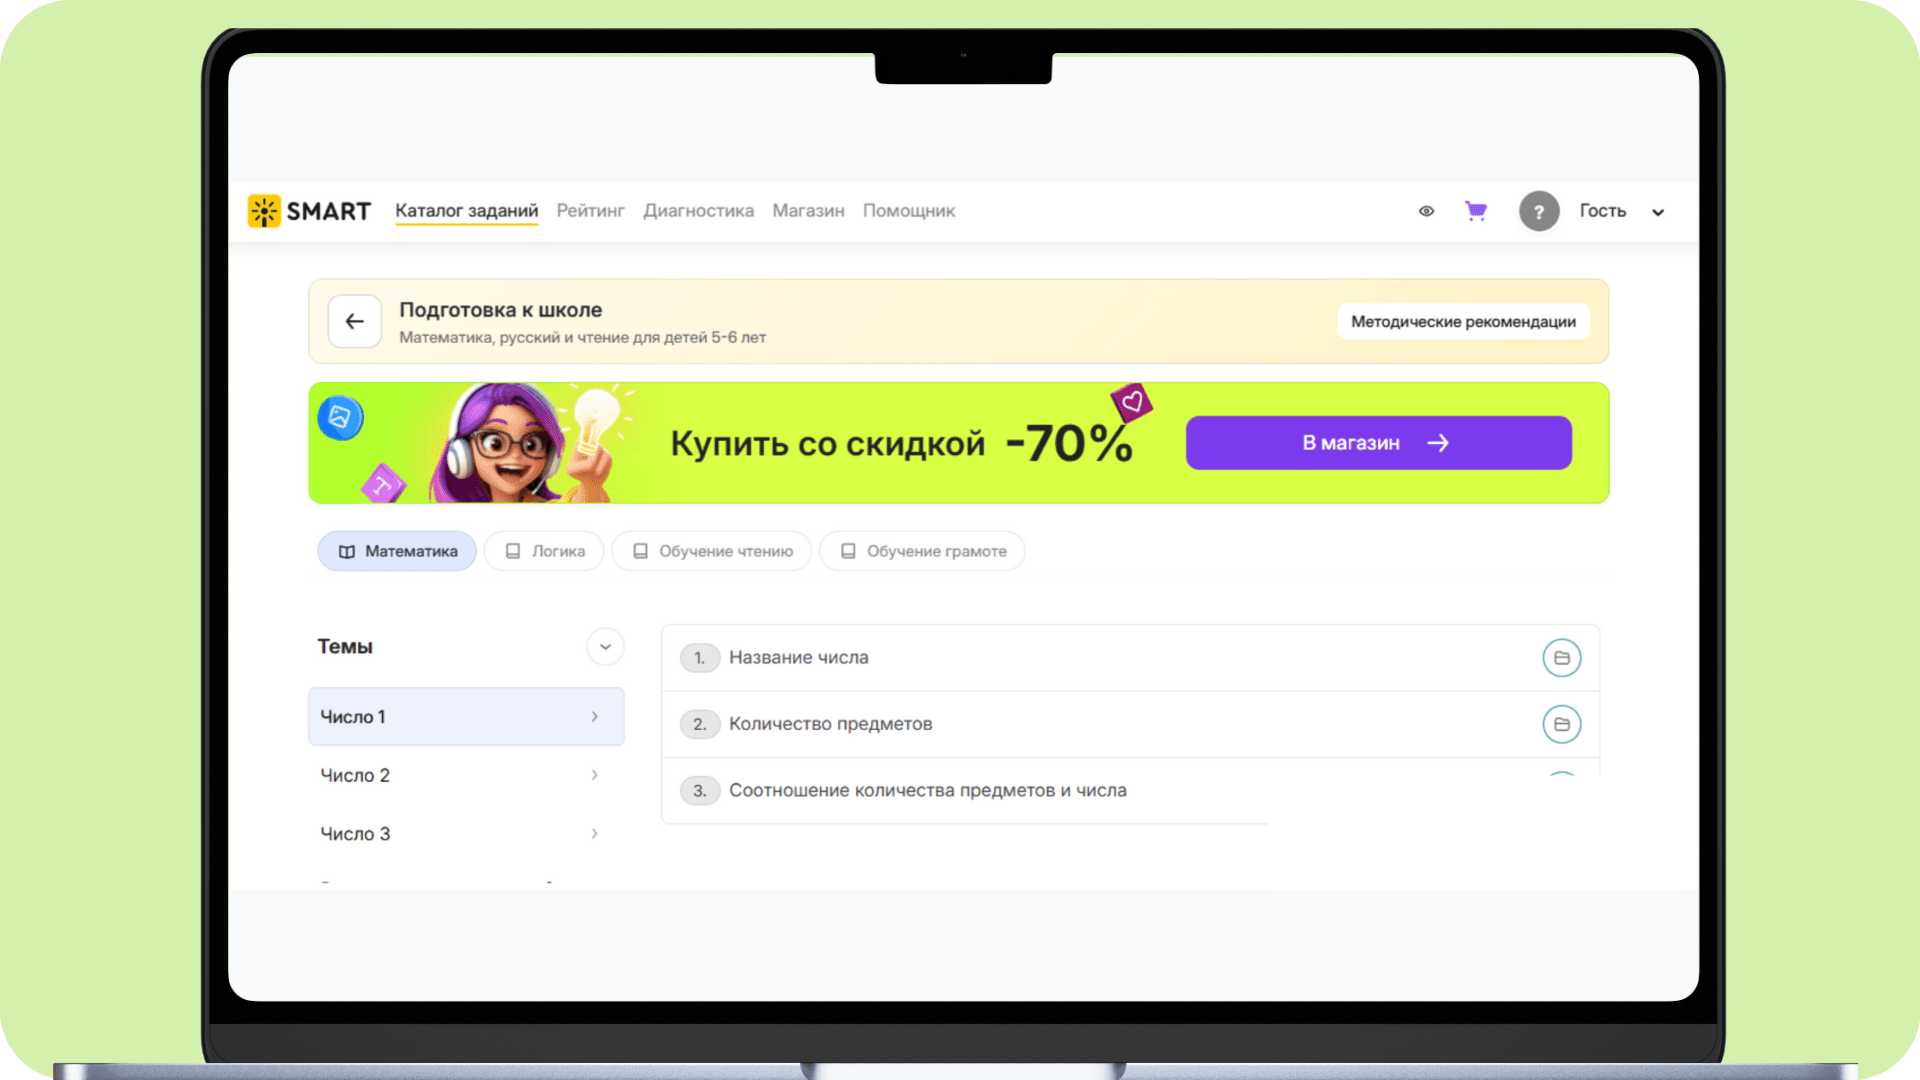Open folder icon for Название числа
The width and height of the screenshot is (1920, 1080).
[1561, 658]
